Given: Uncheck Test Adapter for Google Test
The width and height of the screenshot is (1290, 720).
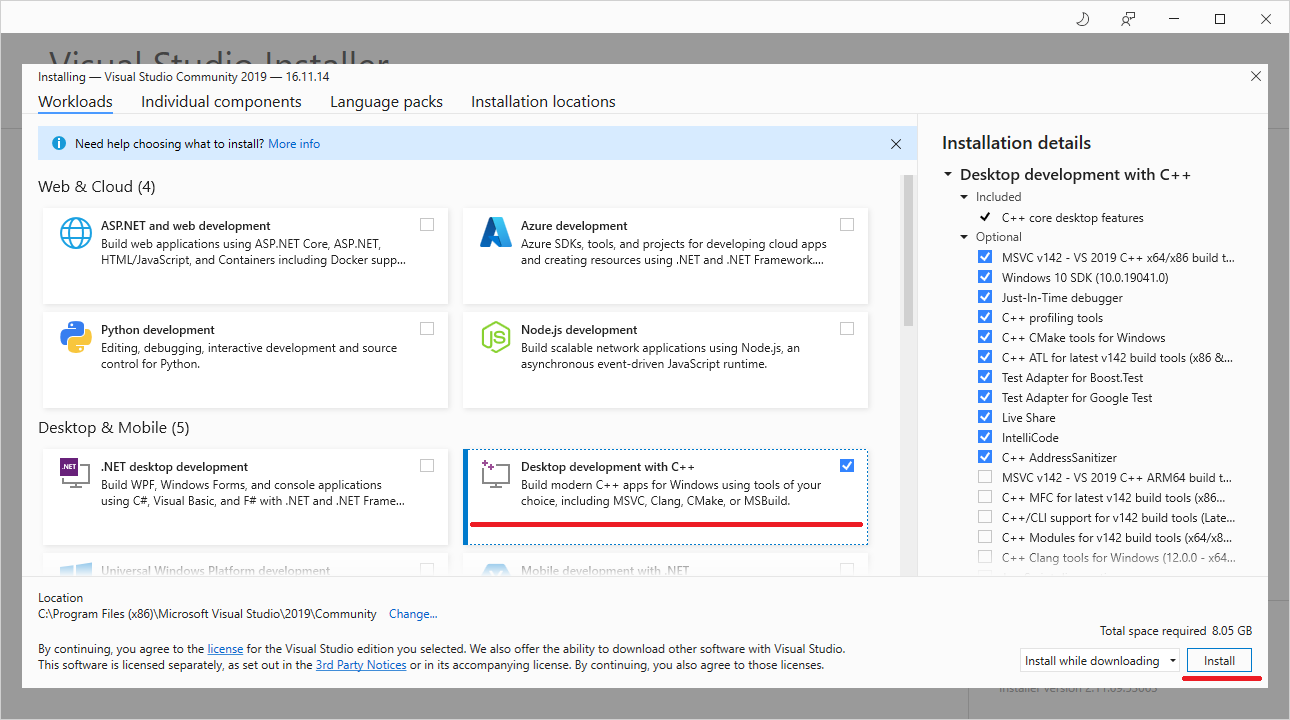Looking at the screenshot, I should pyautogui.click(x=985, y=397).
